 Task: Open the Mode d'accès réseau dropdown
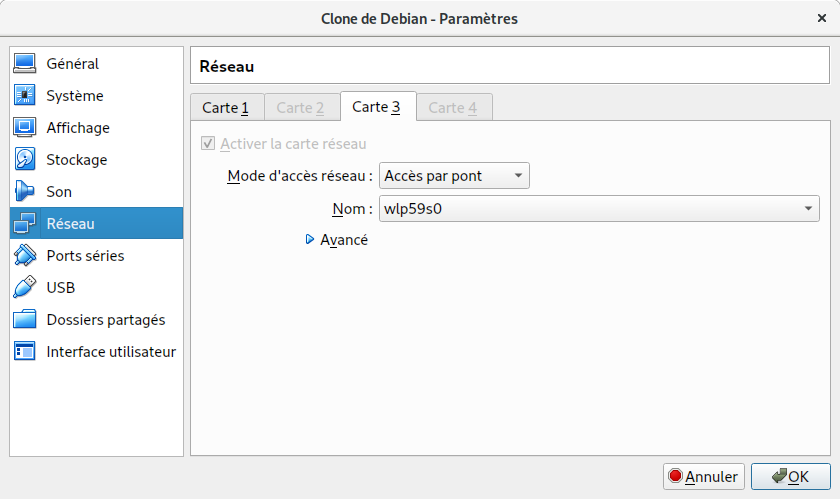point(454,176)
